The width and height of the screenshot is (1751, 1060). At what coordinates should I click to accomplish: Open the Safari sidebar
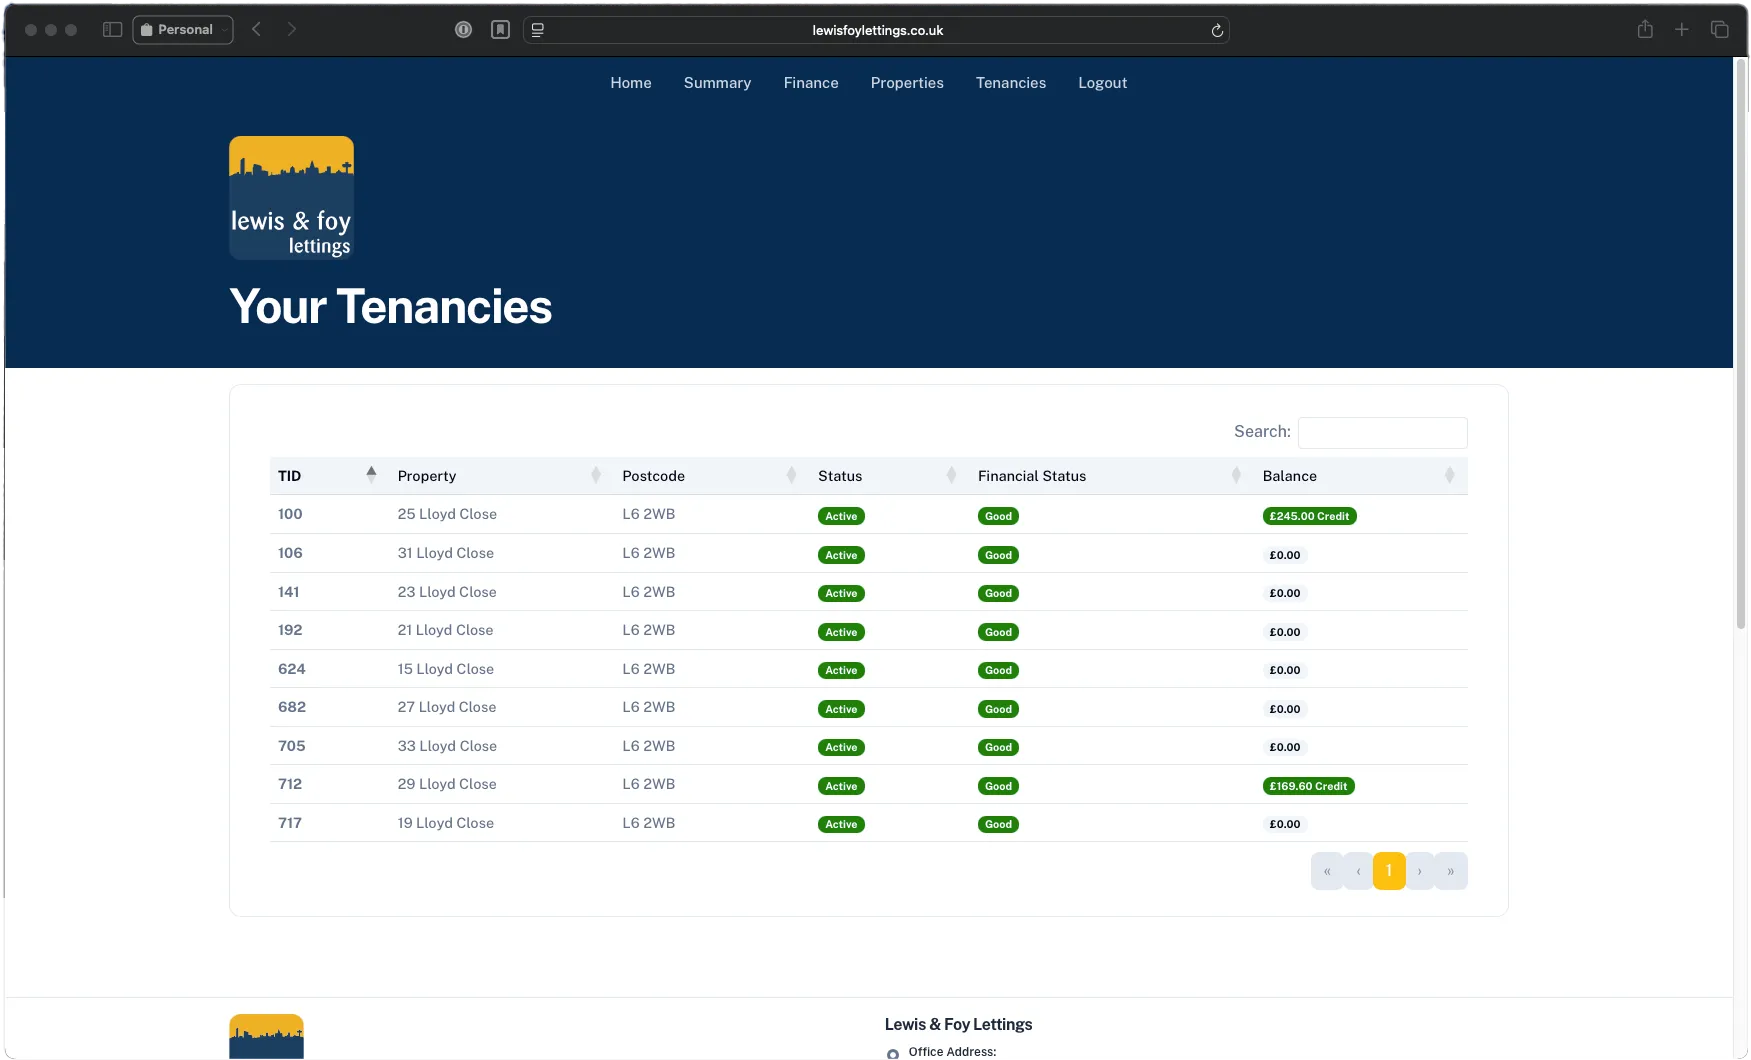point(112,29)
